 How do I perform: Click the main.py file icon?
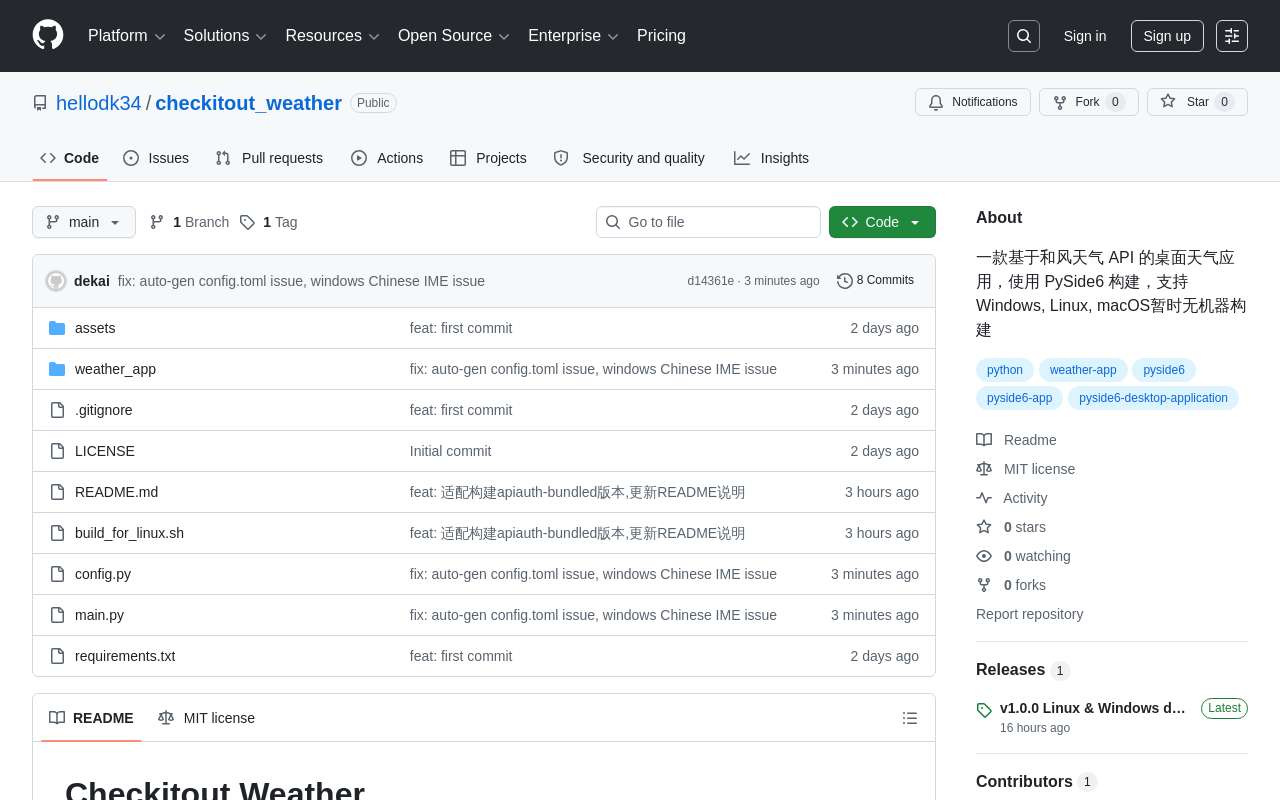(57, 615)
